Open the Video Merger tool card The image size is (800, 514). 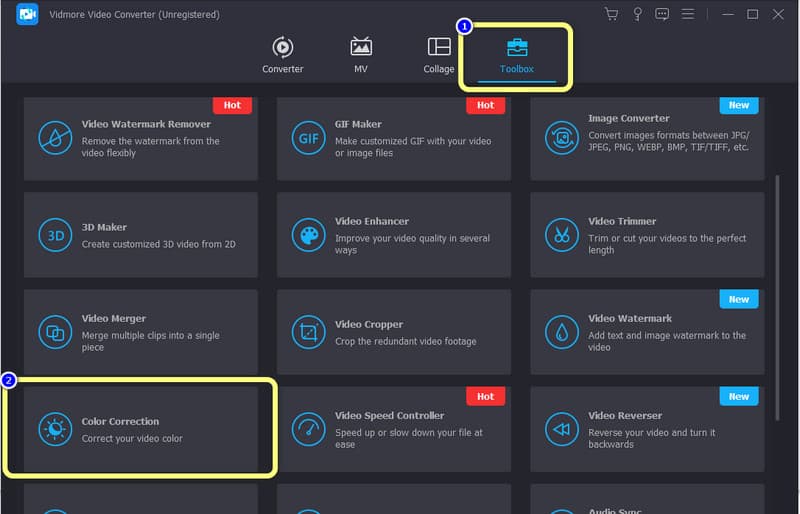140,333
